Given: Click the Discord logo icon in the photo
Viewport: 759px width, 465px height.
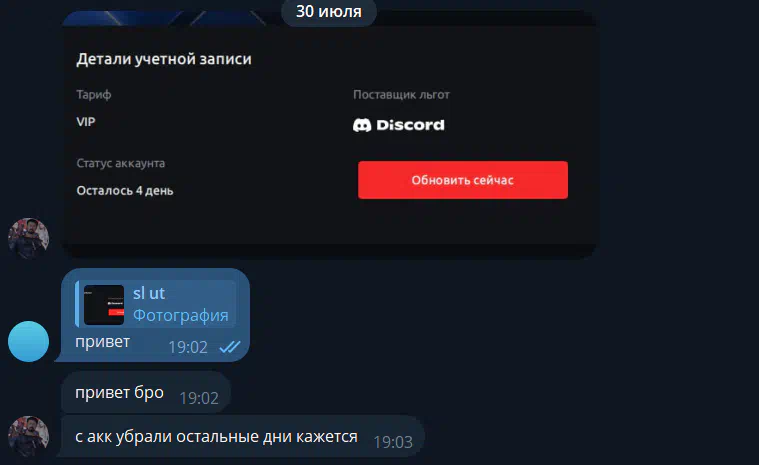Looking at the screenshot, I should pyautogui.click(x=362, y=125).
